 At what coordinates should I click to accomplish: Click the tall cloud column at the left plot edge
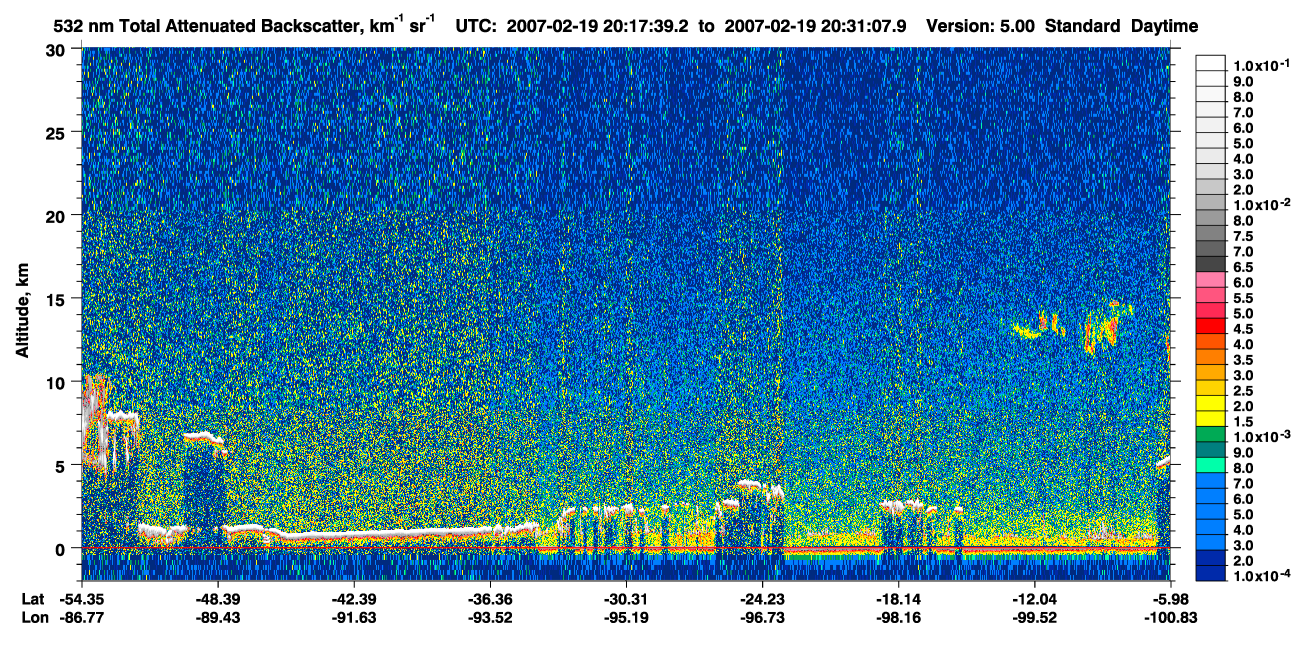click(97, 421)
